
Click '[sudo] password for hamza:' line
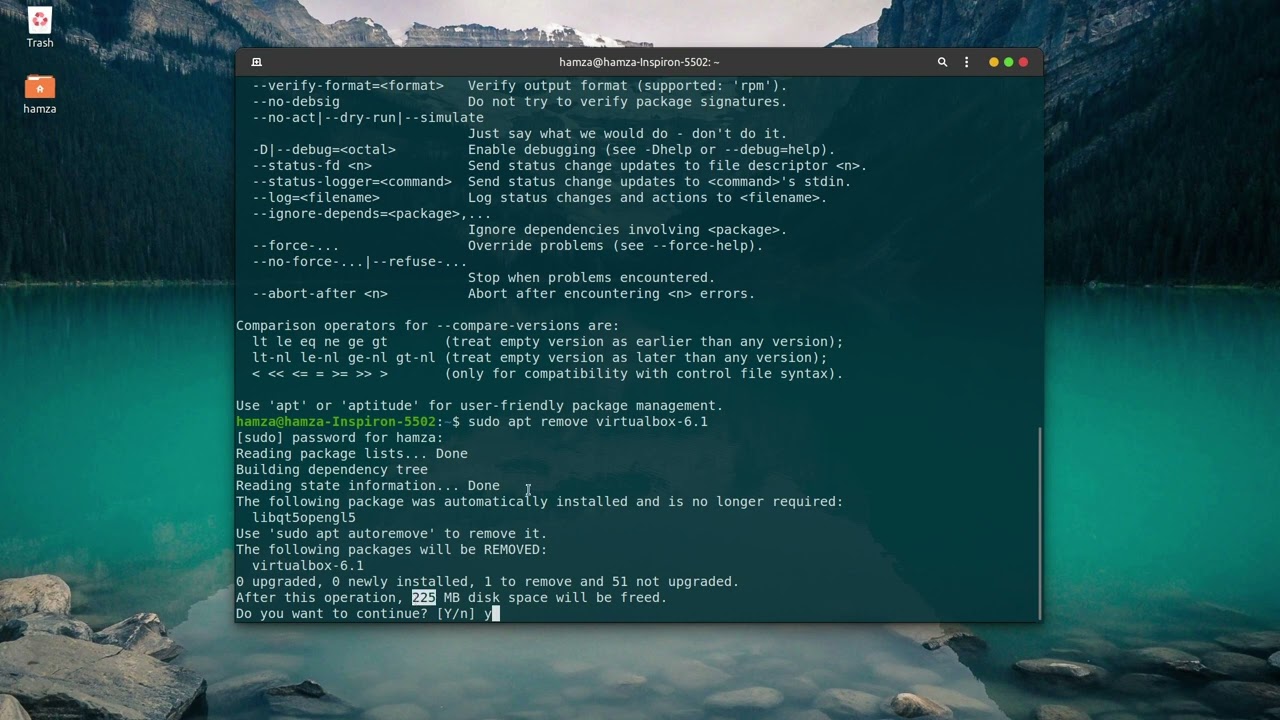[x=340, y=437]
